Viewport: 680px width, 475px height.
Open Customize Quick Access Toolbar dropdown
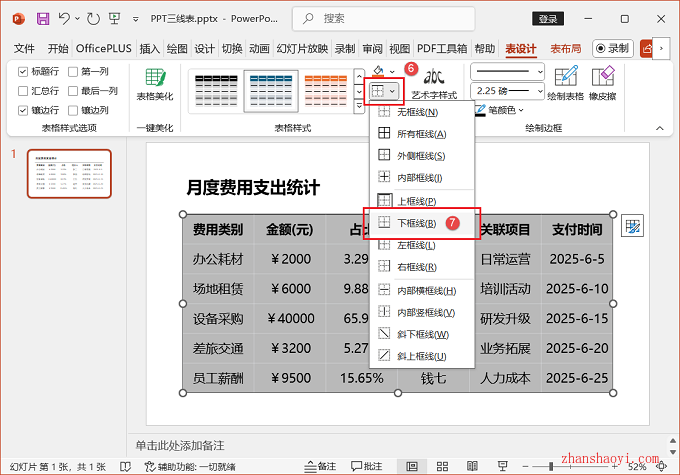click(x=136, y=19)
